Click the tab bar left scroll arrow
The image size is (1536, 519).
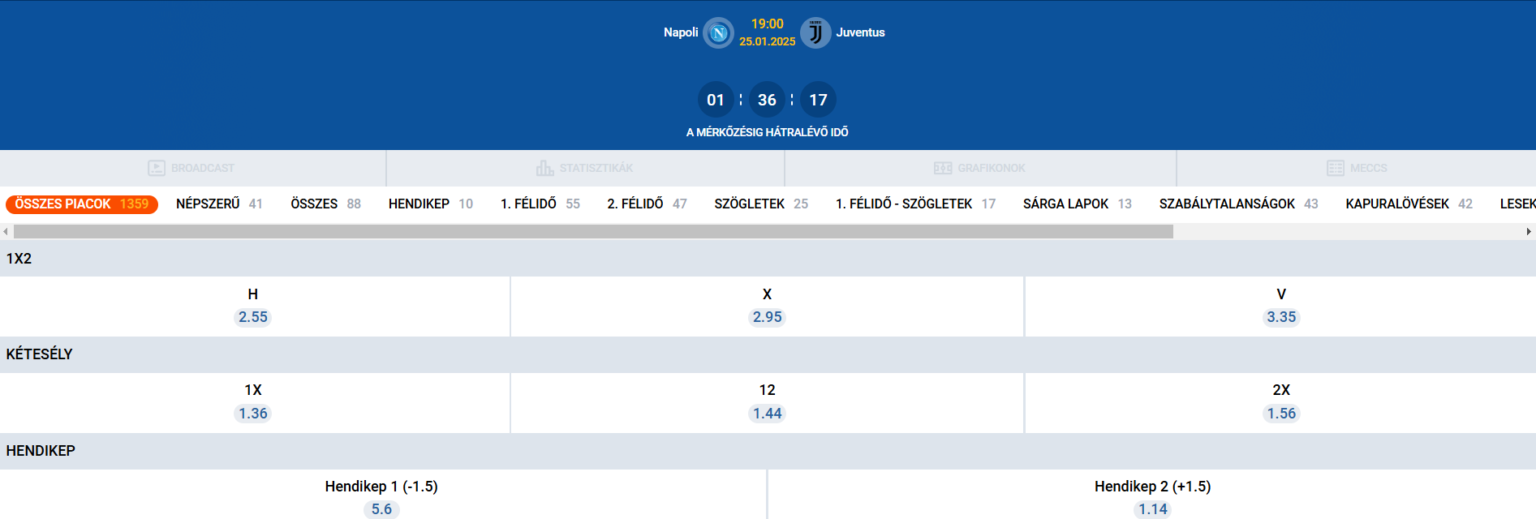pyautogui.click(x=6, y=231)
